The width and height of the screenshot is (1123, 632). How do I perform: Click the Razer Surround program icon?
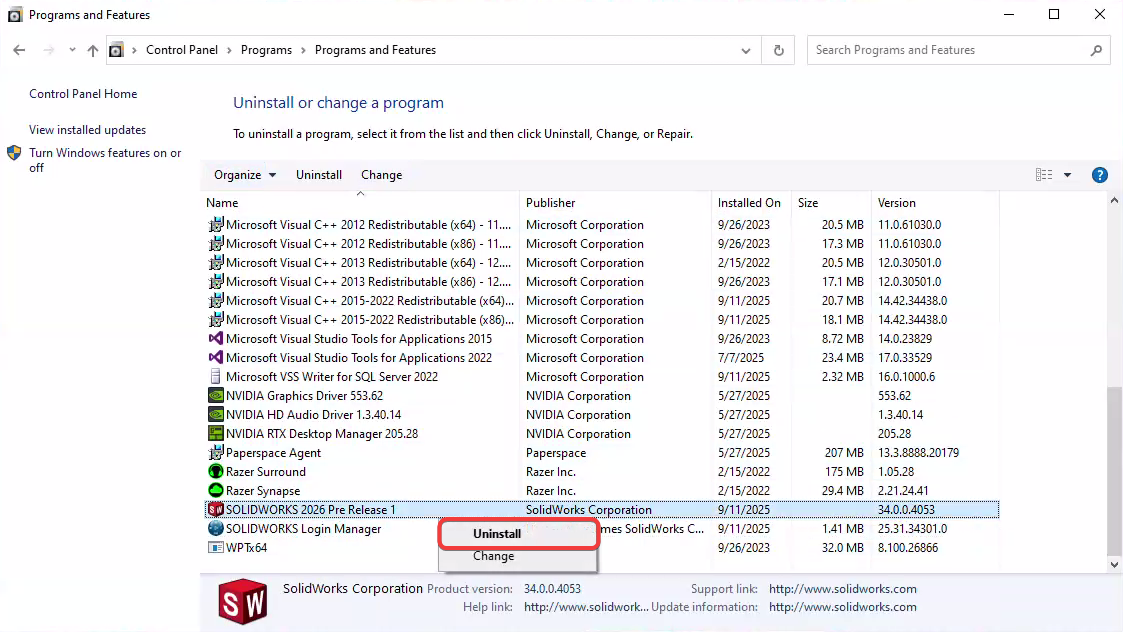215,471
